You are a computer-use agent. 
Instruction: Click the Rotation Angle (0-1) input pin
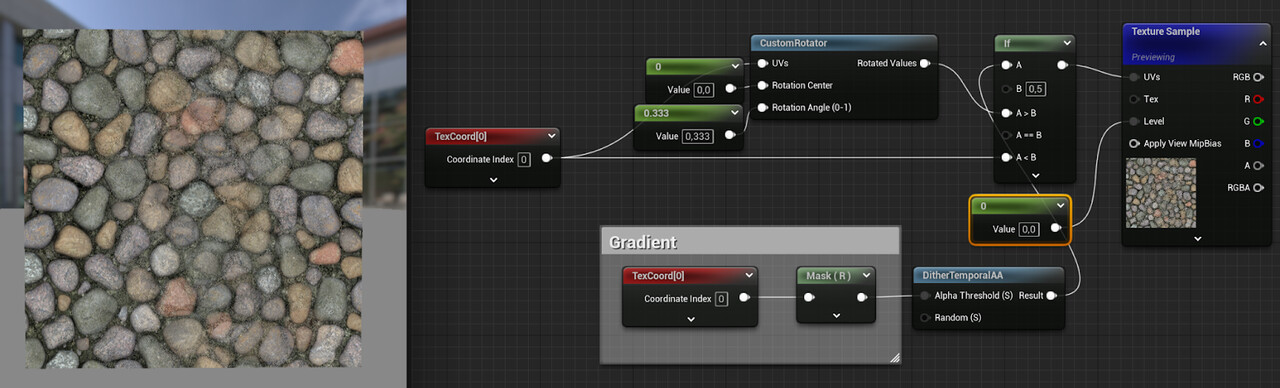[763, 108]
